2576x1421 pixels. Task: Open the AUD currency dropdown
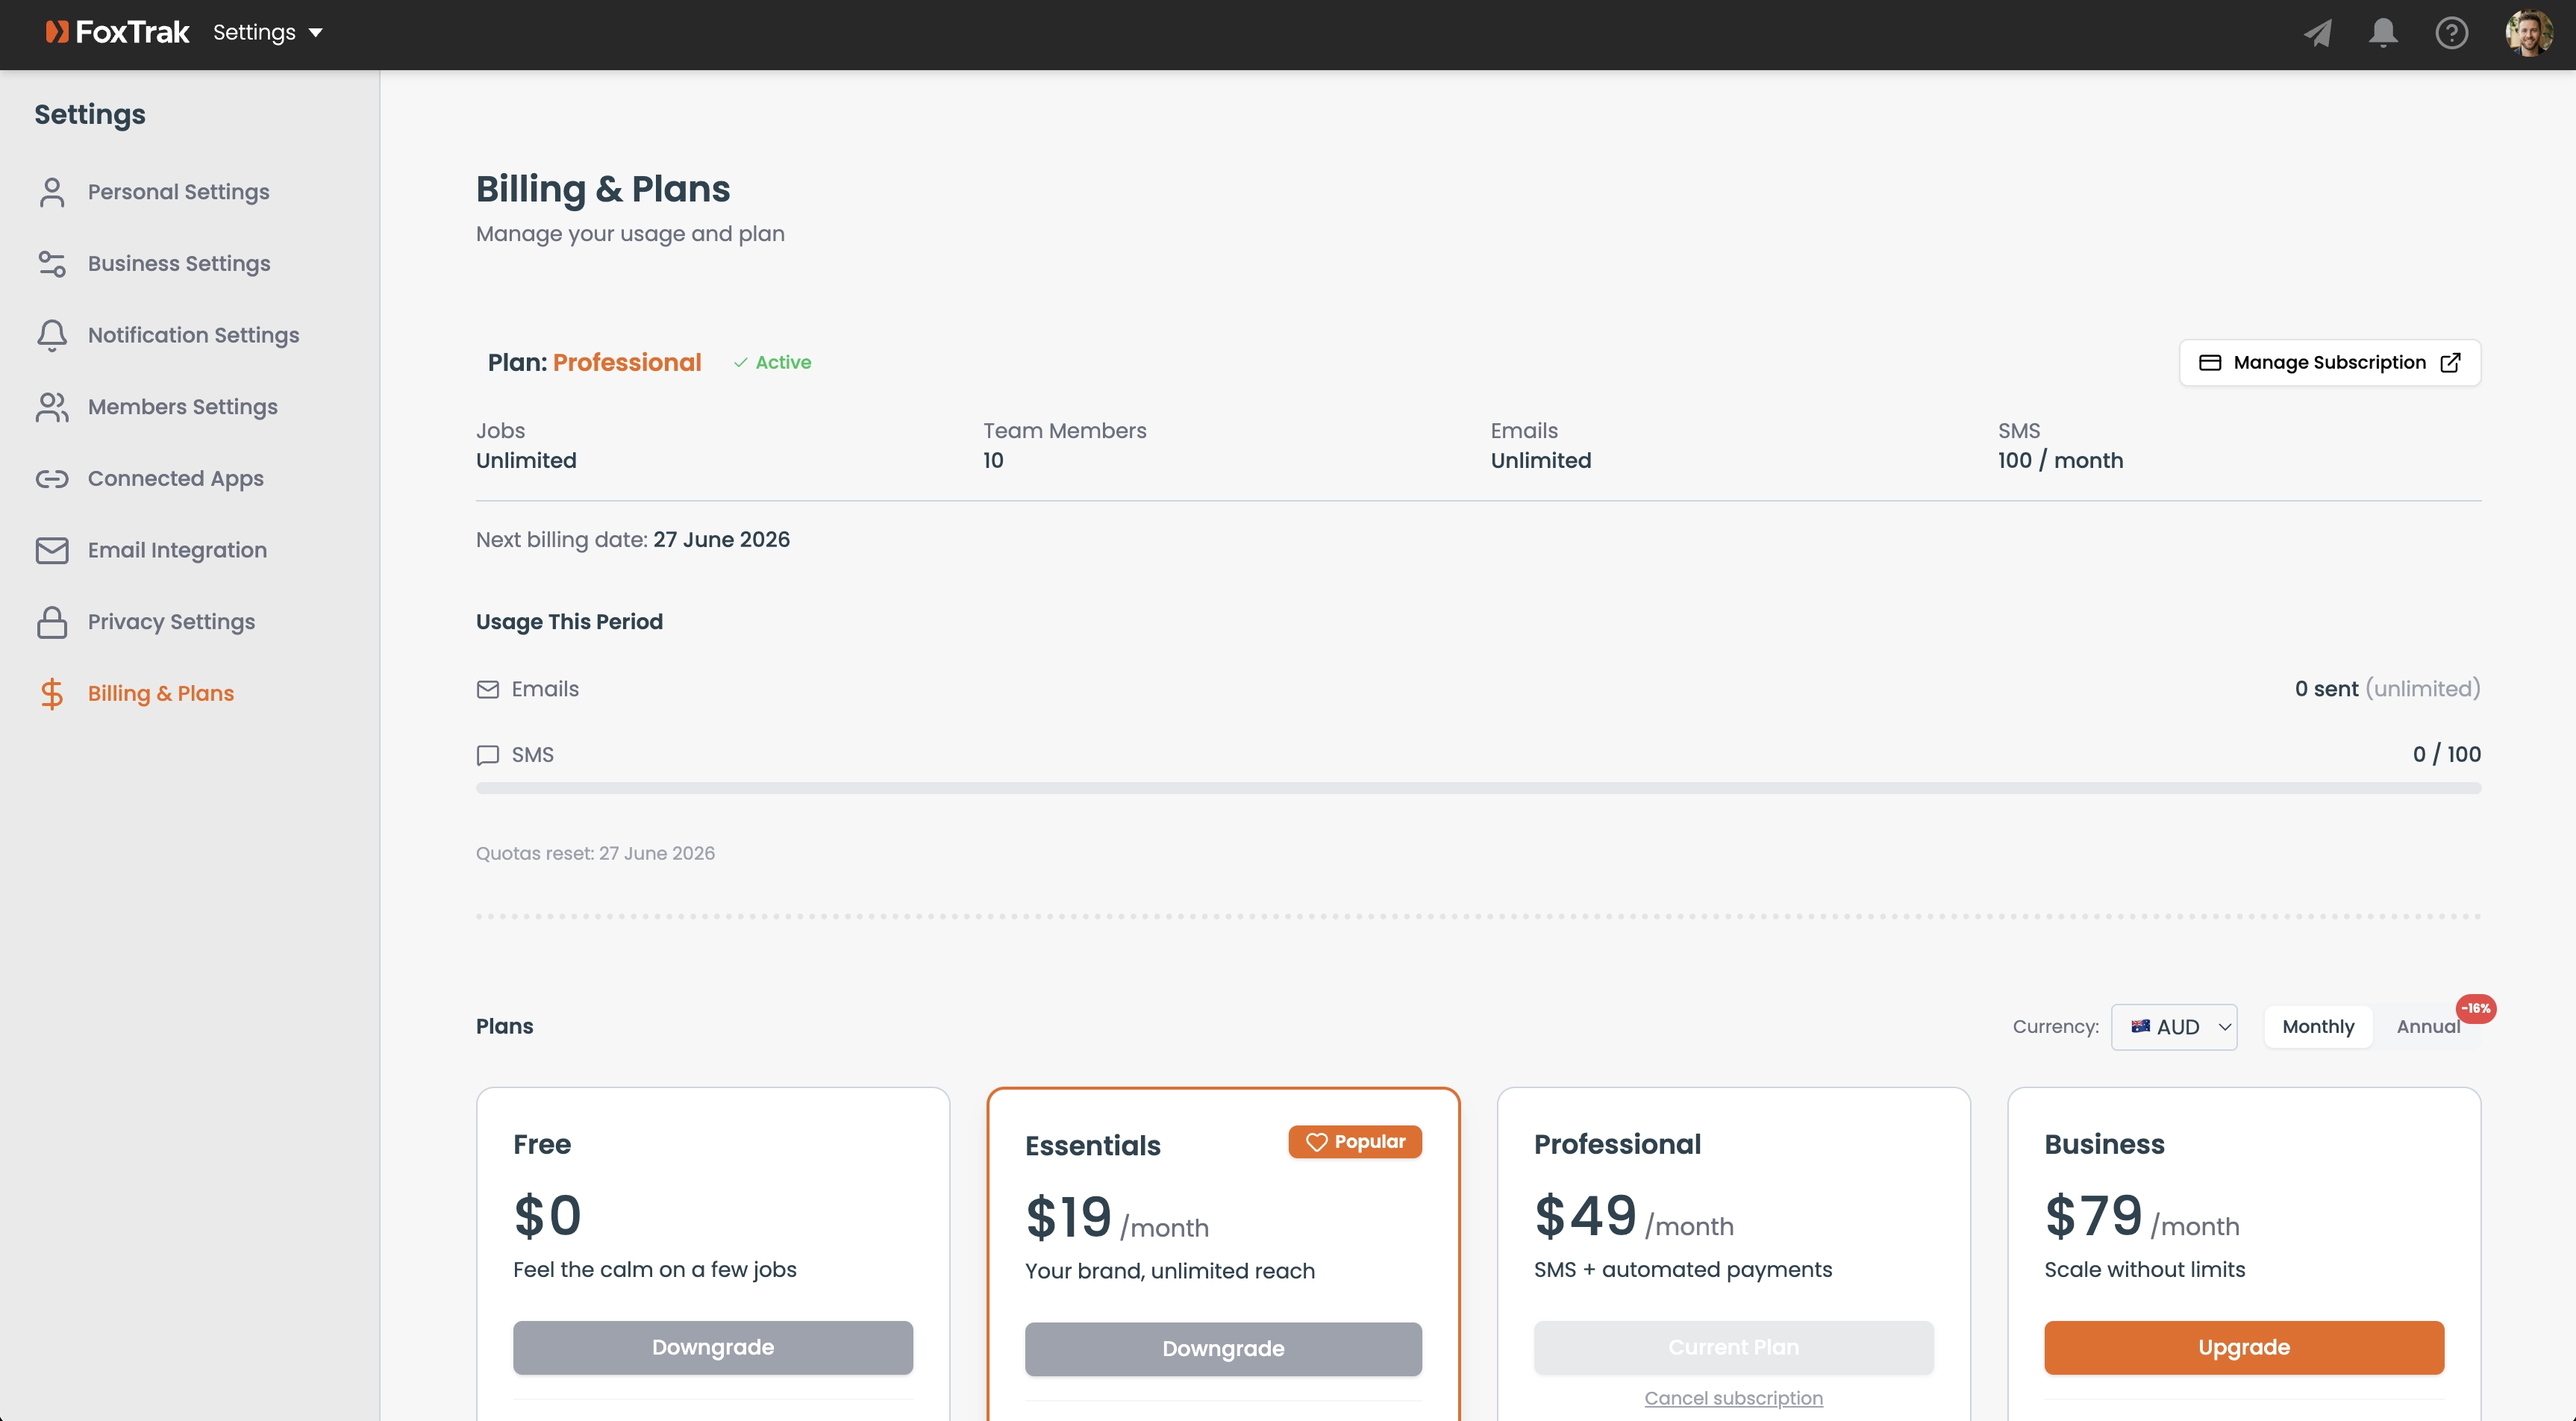click(2173, 1027)
